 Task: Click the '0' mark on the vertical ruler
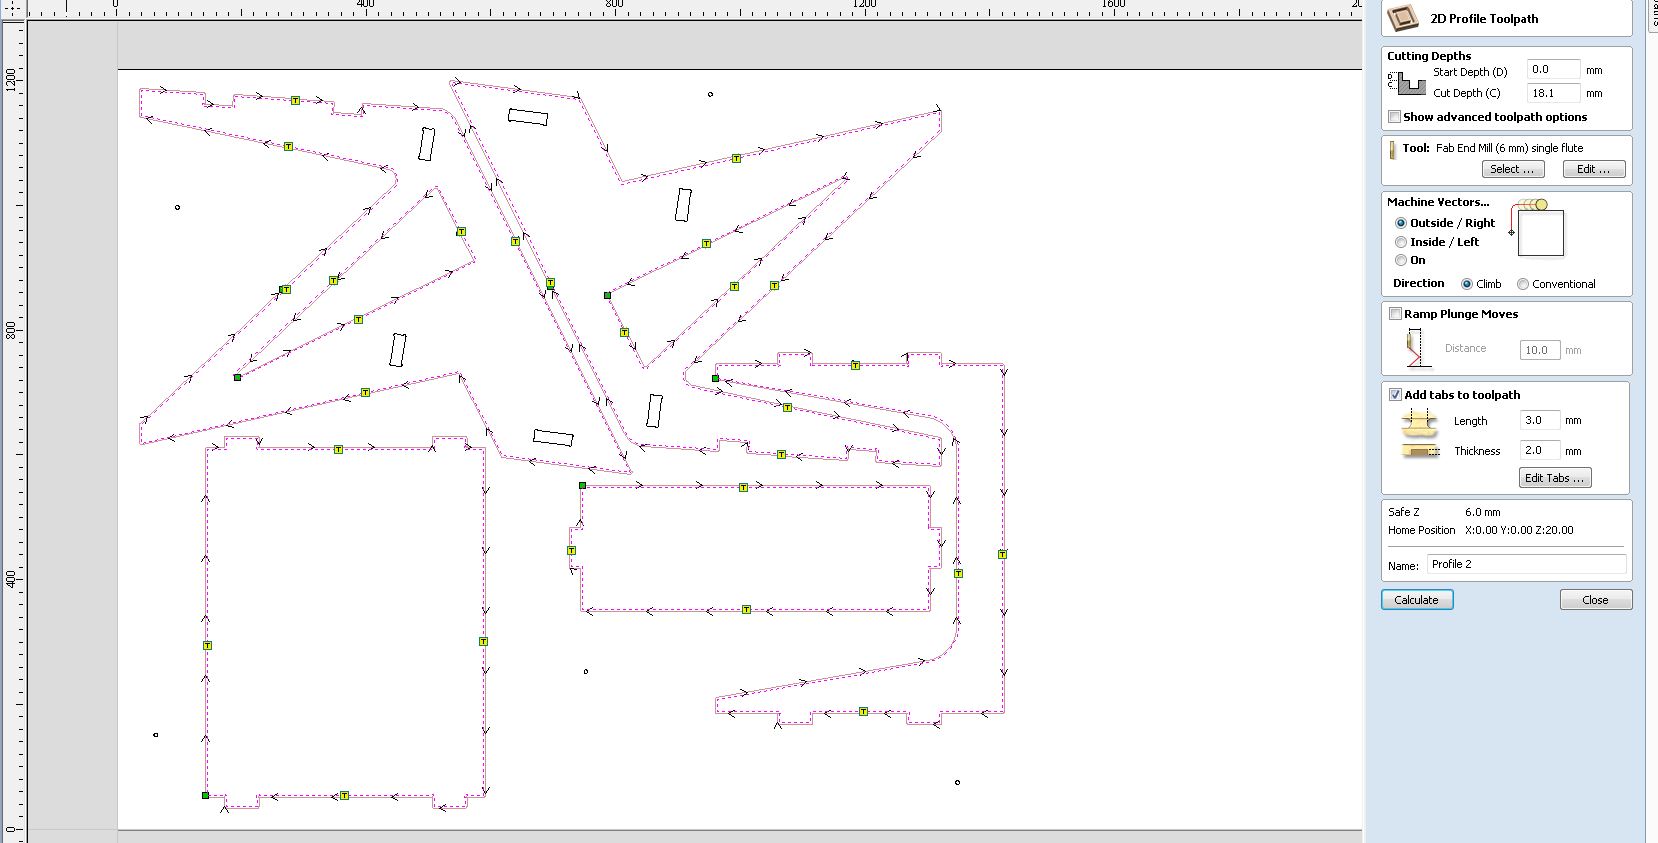tap(11, 828)
